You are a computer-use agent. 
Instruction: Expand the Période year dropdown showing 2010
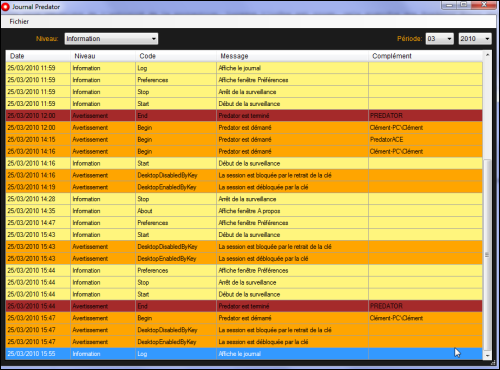pyautogui.click(x=475, y=39)
